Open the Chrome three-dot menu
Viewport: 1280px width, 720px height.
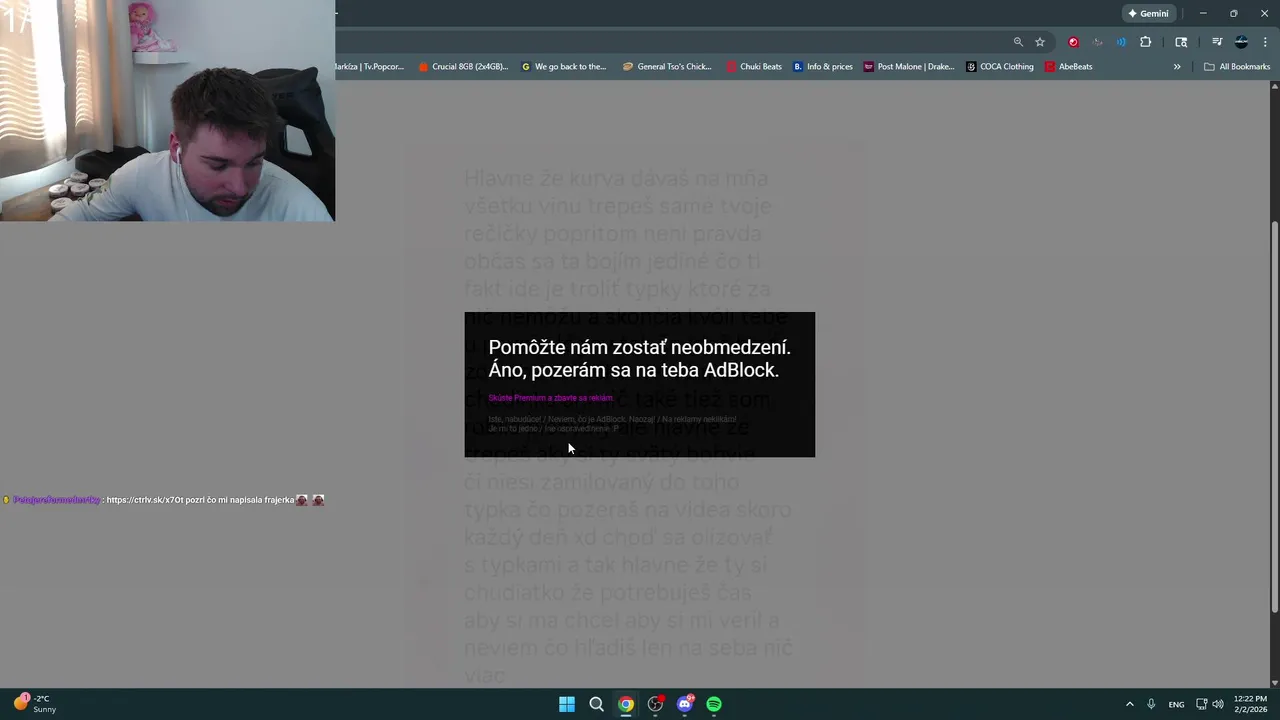1266,42
